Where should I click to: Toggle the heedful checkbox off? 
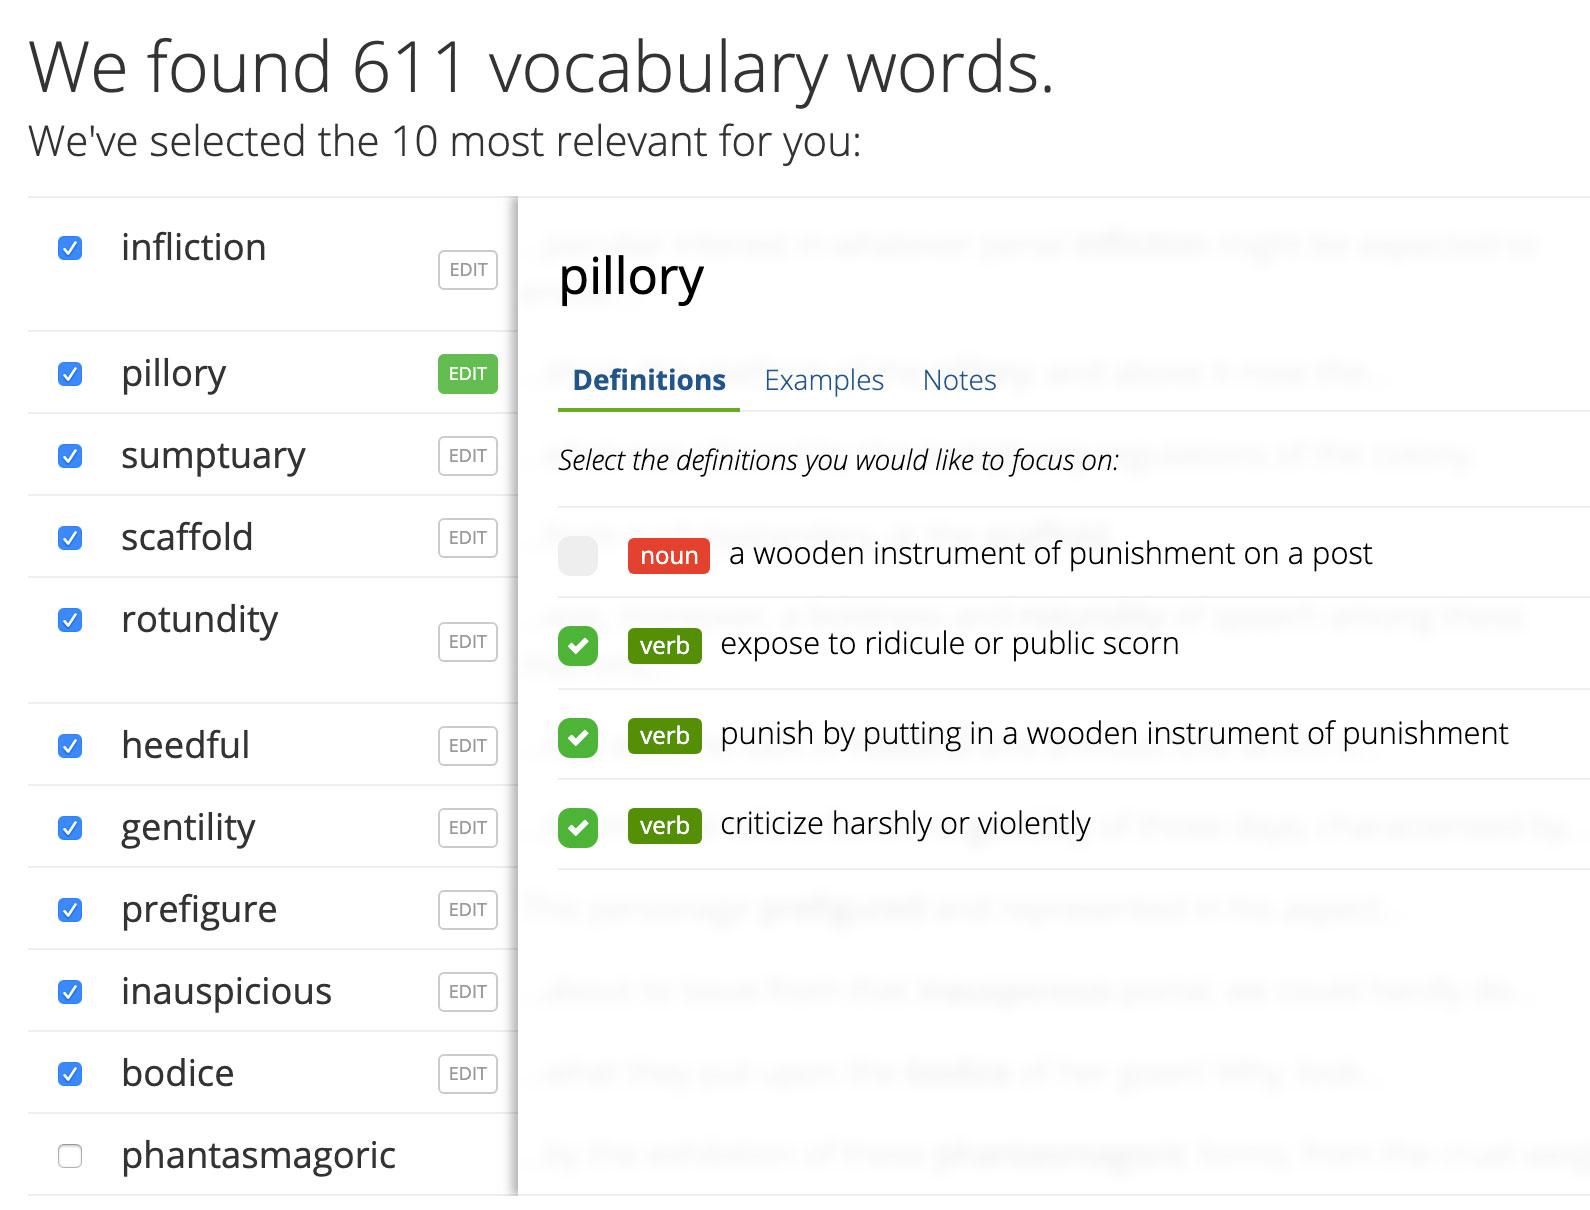pyautogui.click(x=70, y=746)
